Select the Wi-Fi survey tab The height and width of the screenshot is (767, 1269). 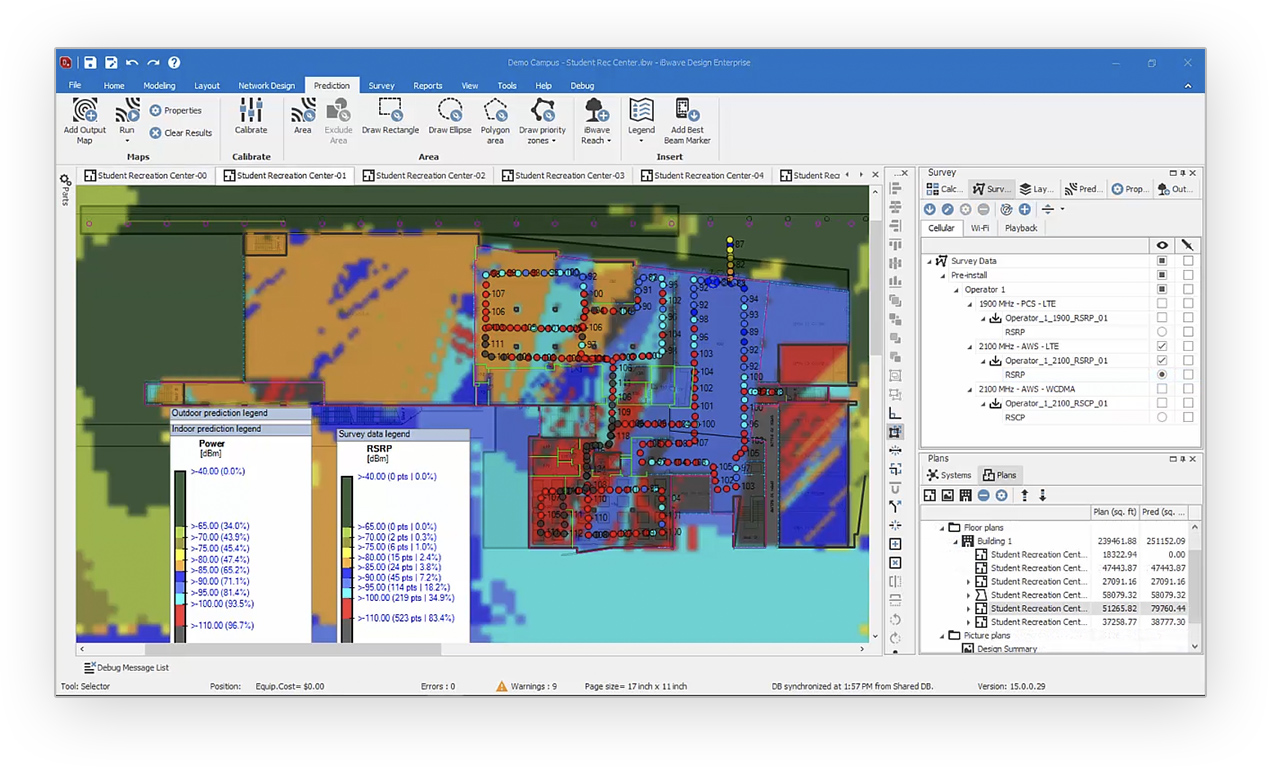[980, 228]
